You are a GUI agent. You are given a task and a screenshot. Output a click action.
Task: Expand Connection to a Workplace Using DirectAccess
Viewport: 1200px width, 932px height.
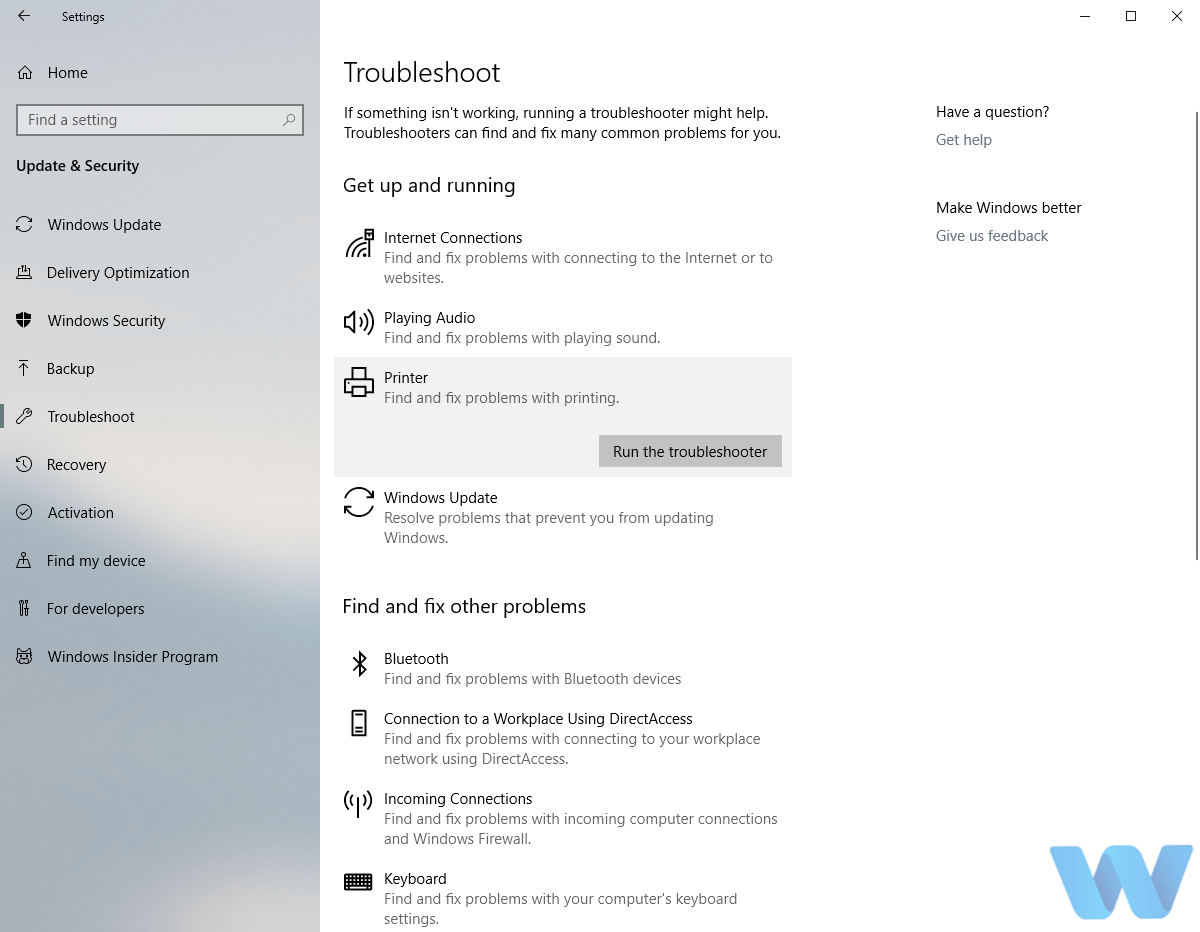(x=563, y=738)
